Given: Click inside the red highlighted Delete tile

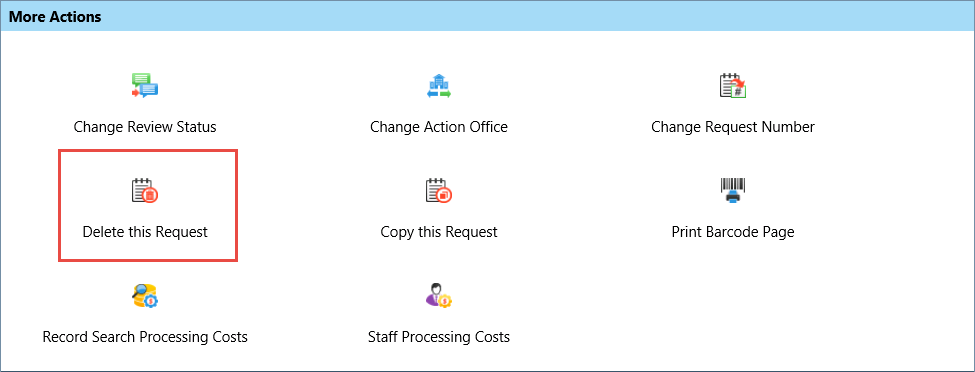Looking at the screenshot, I should [x=148, y=205].
